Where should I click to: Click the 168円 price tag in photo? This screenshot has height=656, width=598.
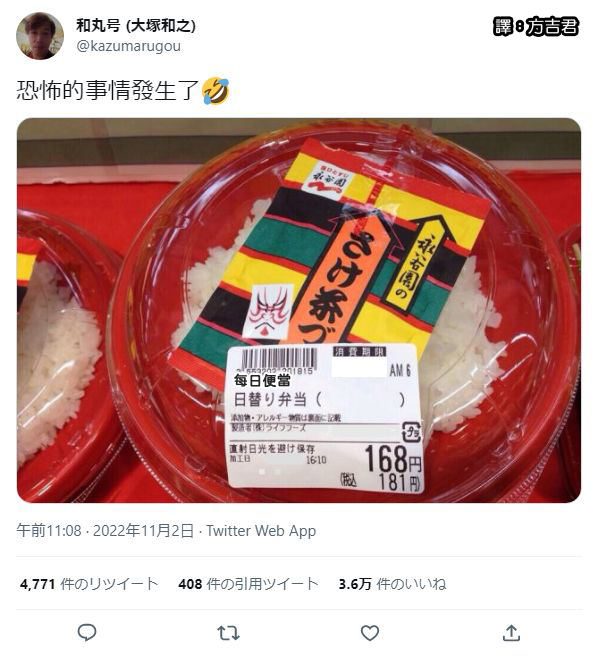tap(393, 459)
